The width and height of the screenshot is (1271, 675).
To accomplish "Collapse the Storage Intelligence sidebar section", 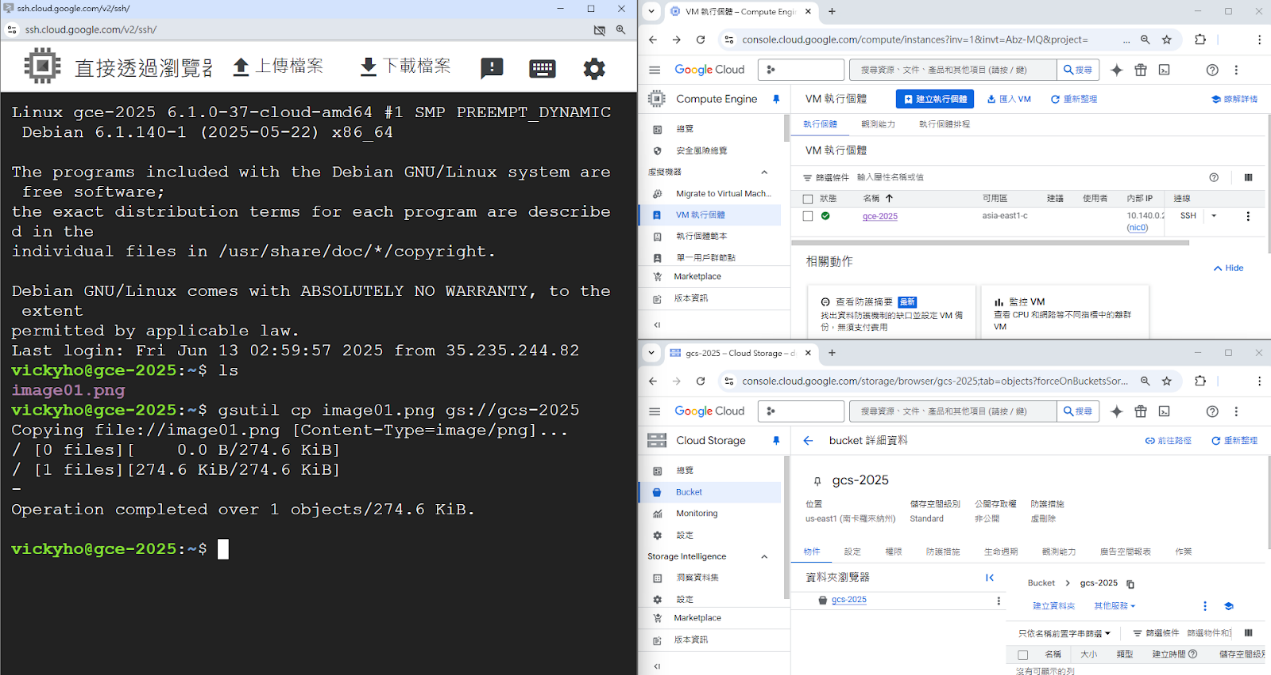I will [765, 557].
